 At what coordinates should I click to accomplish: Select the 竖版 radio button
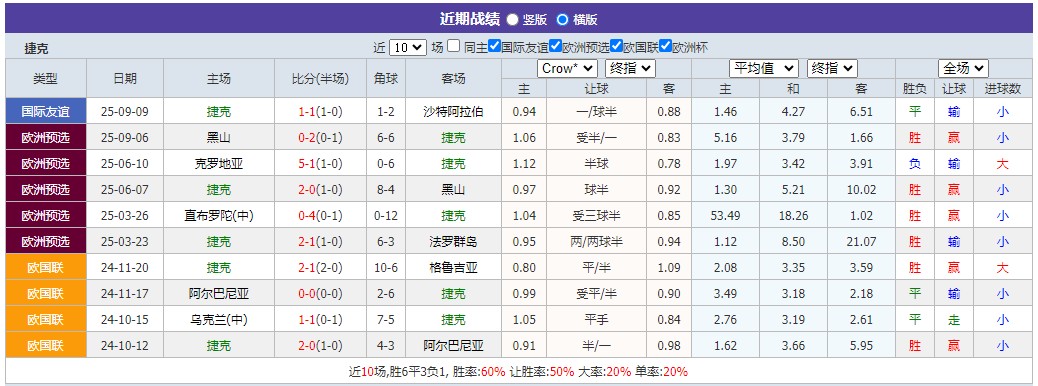pos(512,19)
